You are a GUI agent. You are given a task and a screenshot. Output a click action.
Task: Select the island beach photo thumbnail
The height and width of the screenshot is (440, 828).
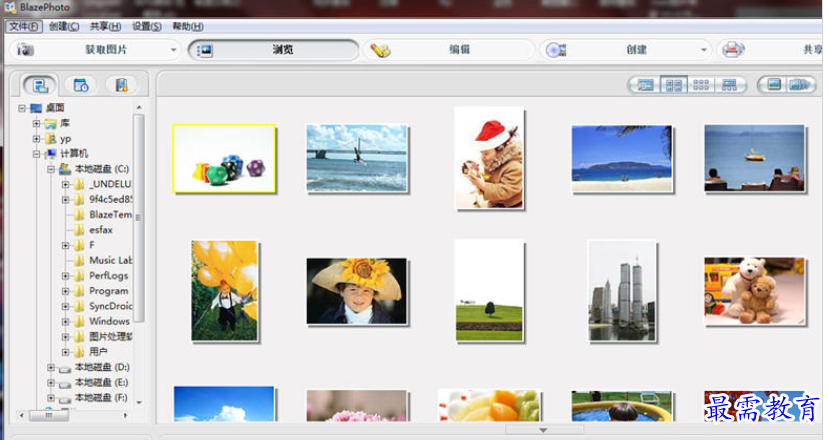point(622,158)
